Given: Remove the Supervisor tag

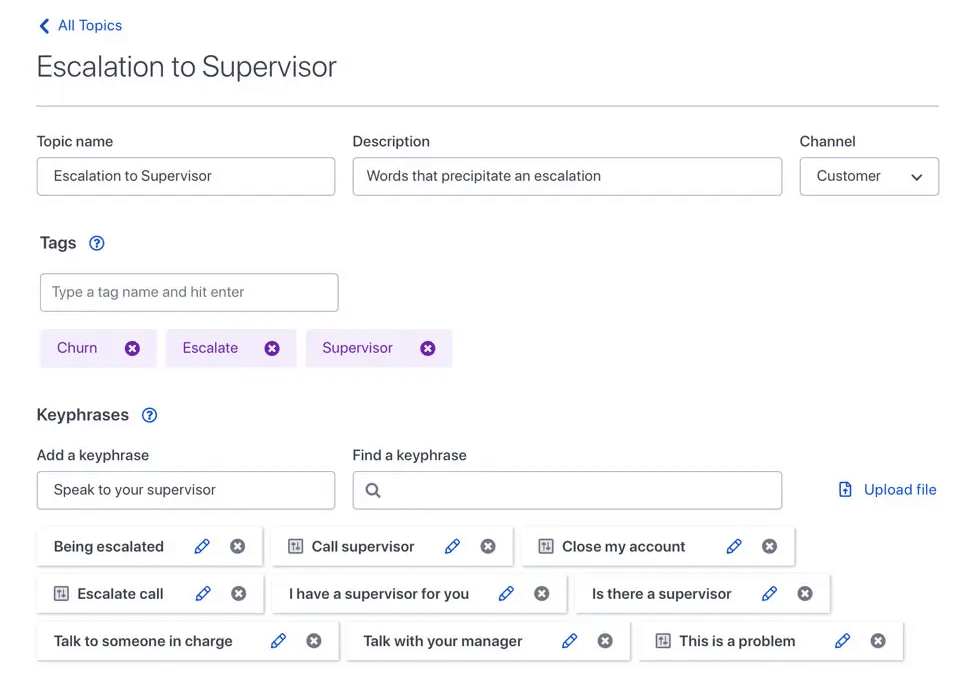Looking at the screenshot, I should click(428, 348).
